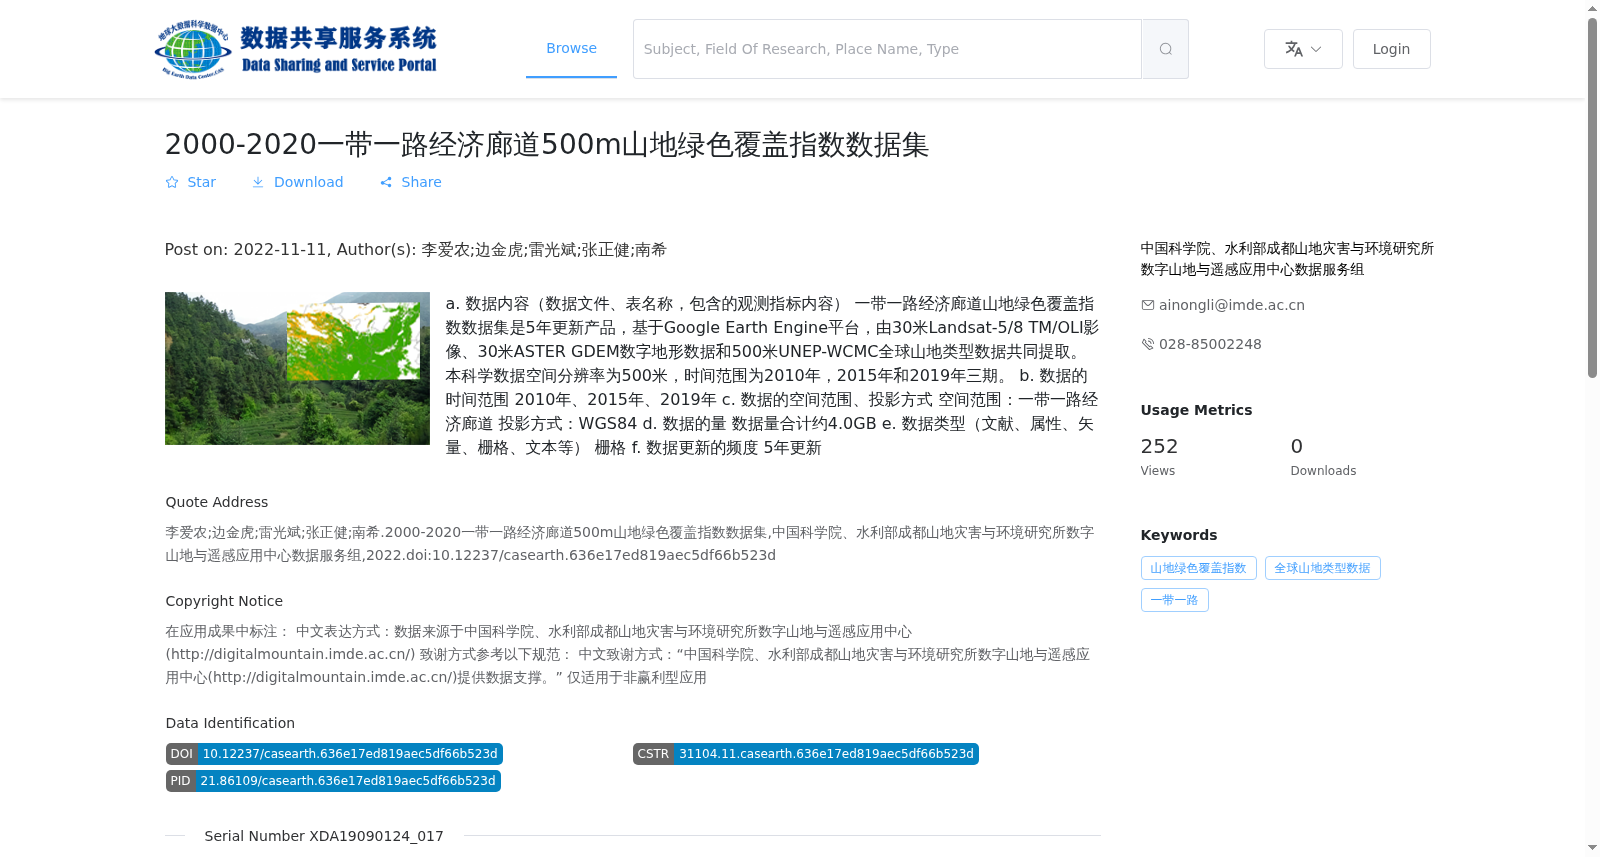Select keyword tag 山地绿色覆盖指数
The height and width of the screenshot is (857, 1600).
[1198, 568]
